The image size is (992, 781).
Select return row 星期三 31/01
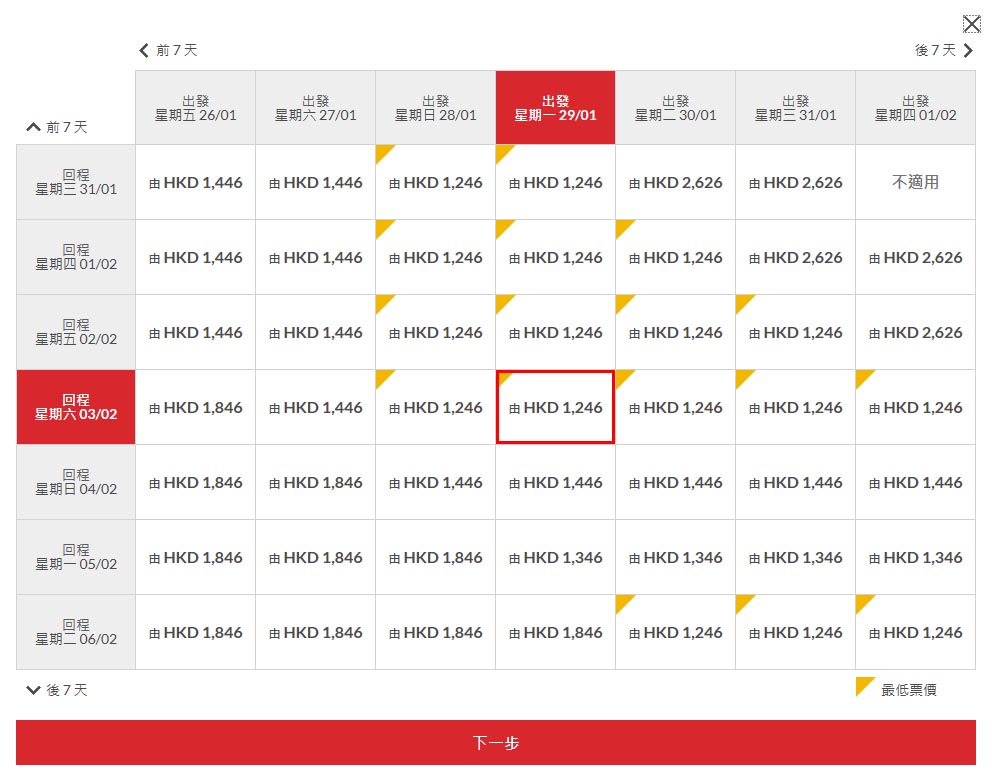(76, 182)
